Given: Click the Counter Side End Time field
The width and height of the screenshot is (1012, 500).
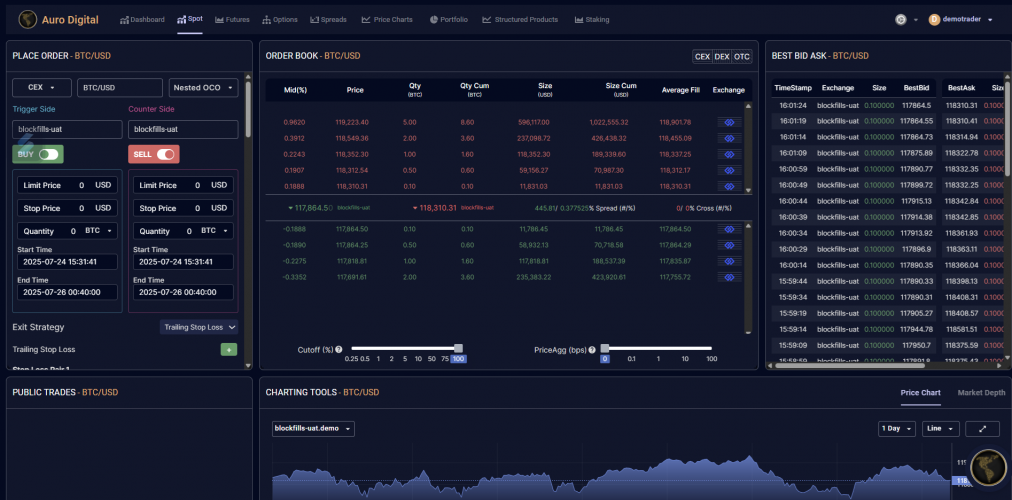Looking at the screenshot, I should pyautogui.click(x=183, y=292).
